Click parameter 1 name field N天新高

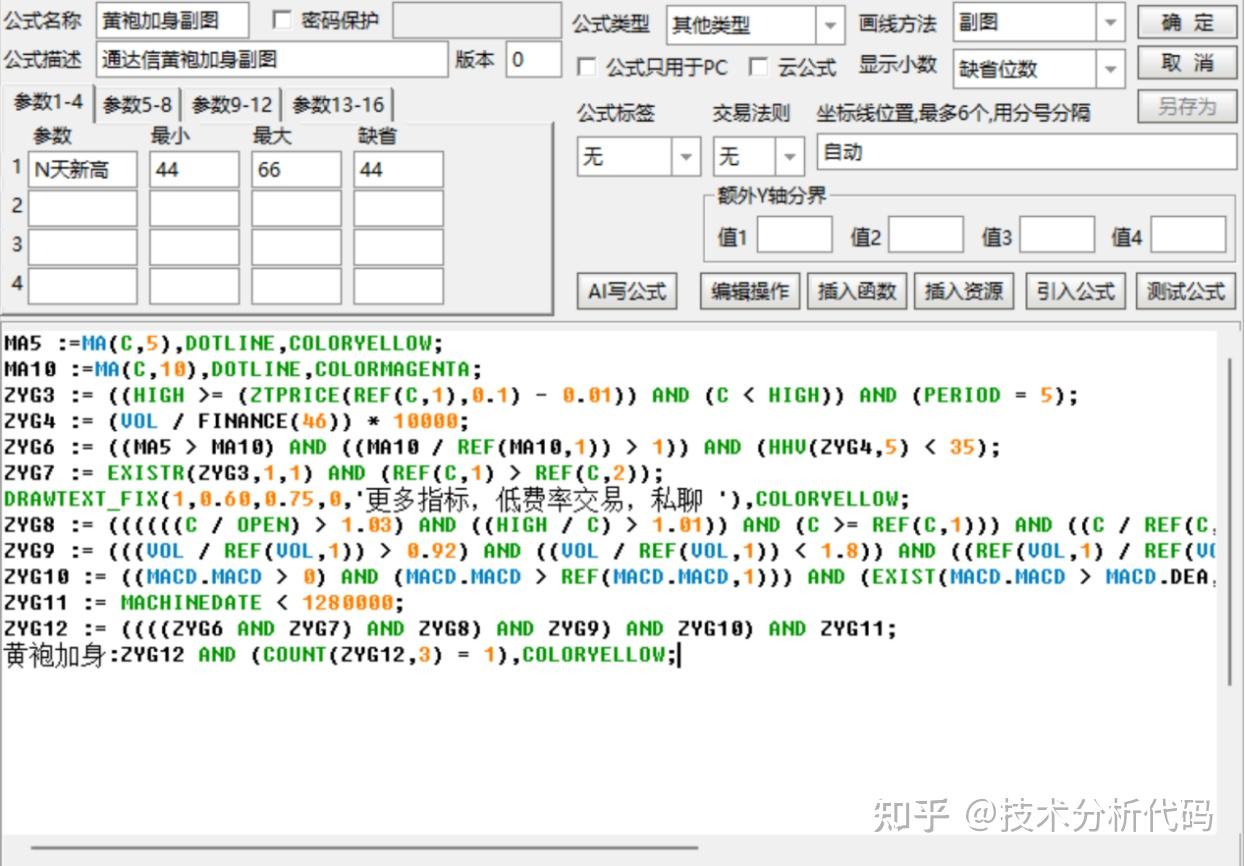point(82,170)
